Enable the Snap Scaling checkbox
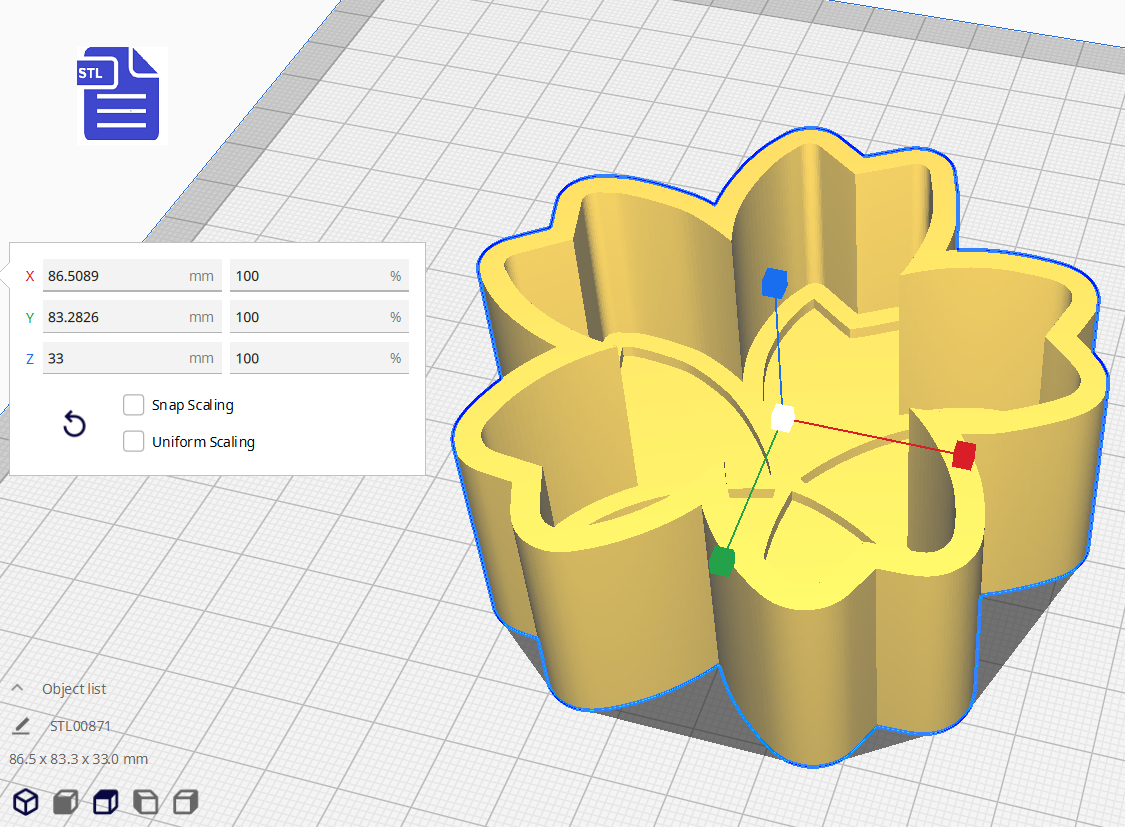1125x827 pixels. [134, 405]
